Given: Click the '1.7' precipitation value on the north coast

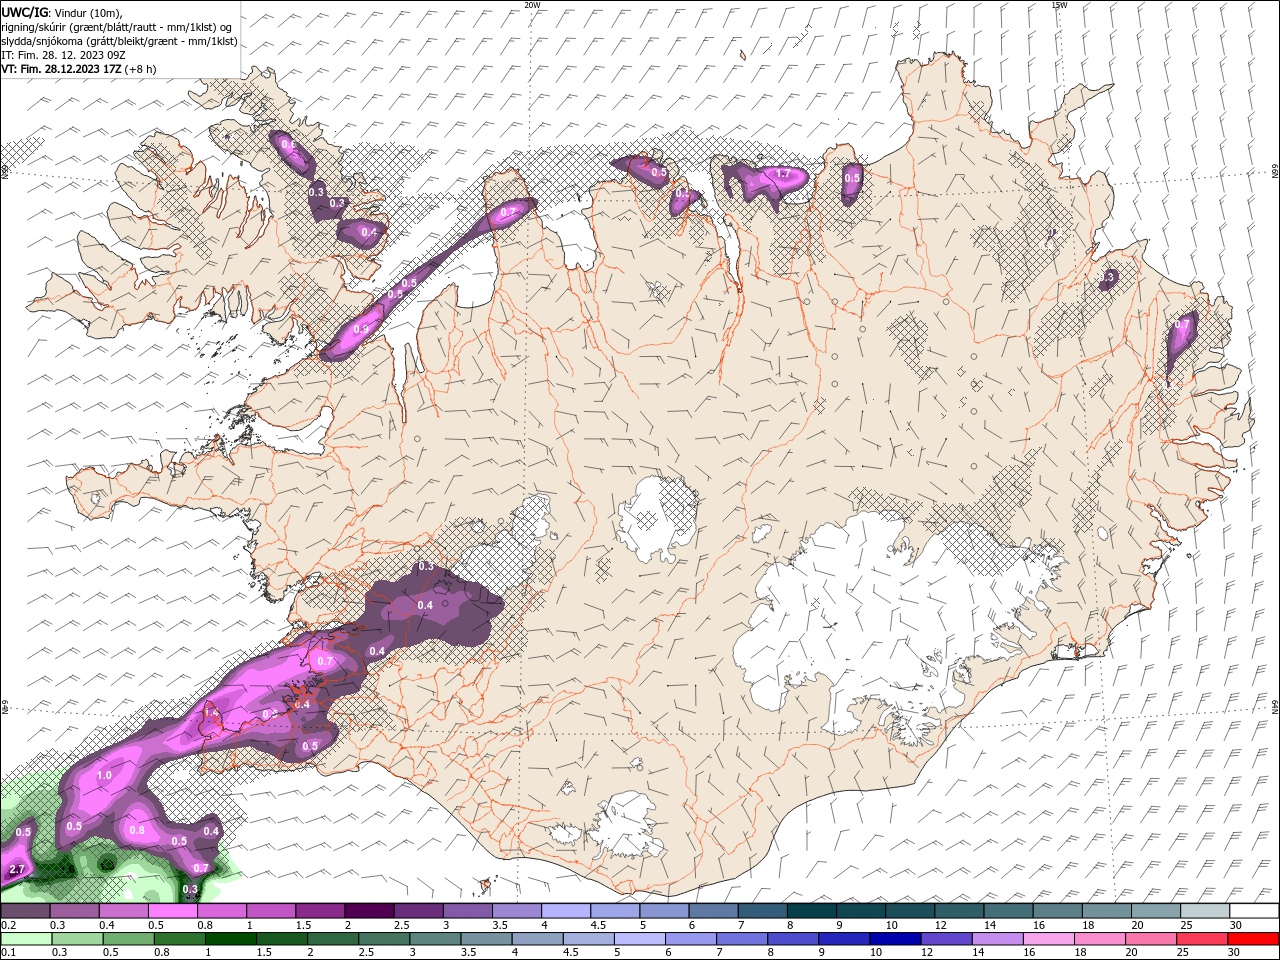Looking at the screenshot, I should pos(783,174).
